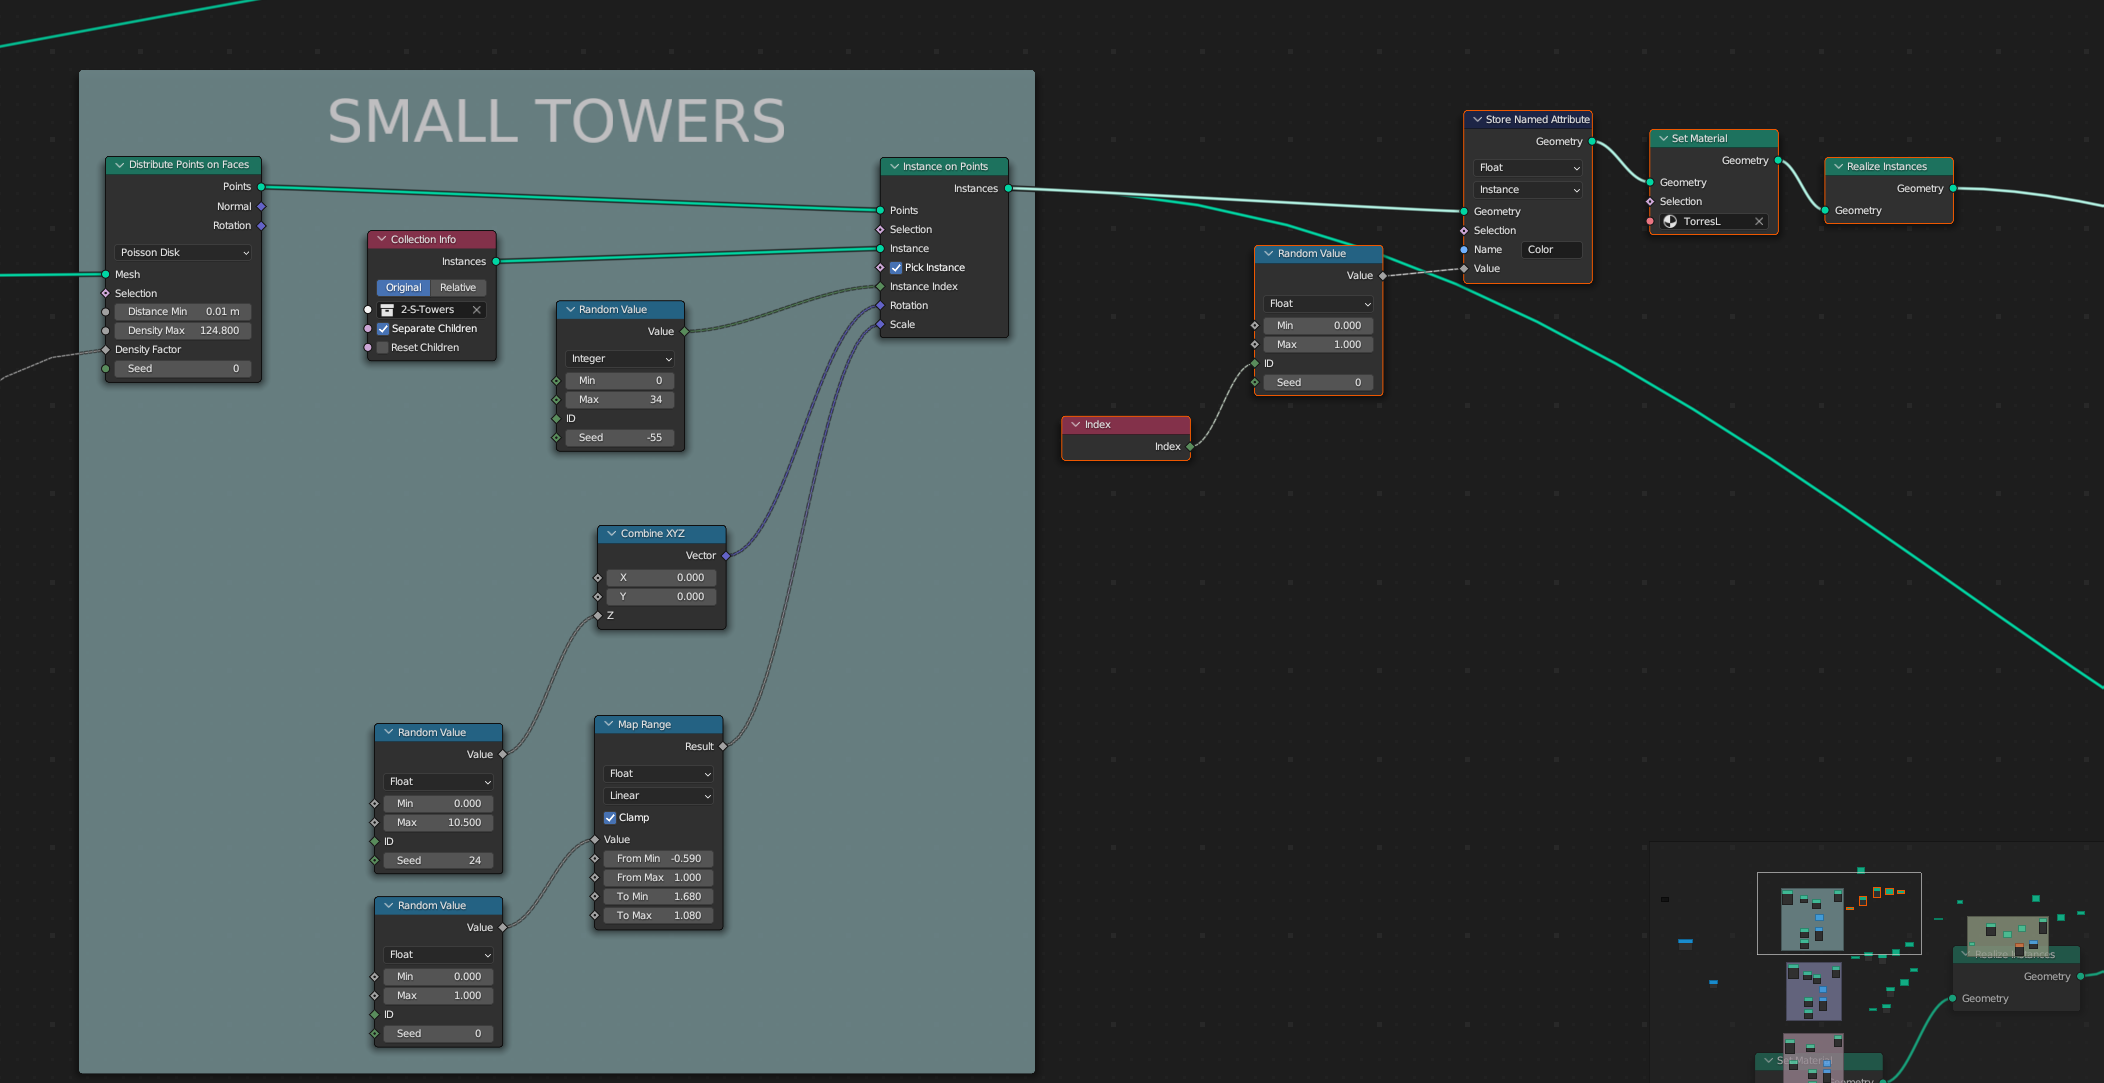The image size is (2104, 1083).
Task: Enable the Reset Children checkbox
Action: (383, 348)
